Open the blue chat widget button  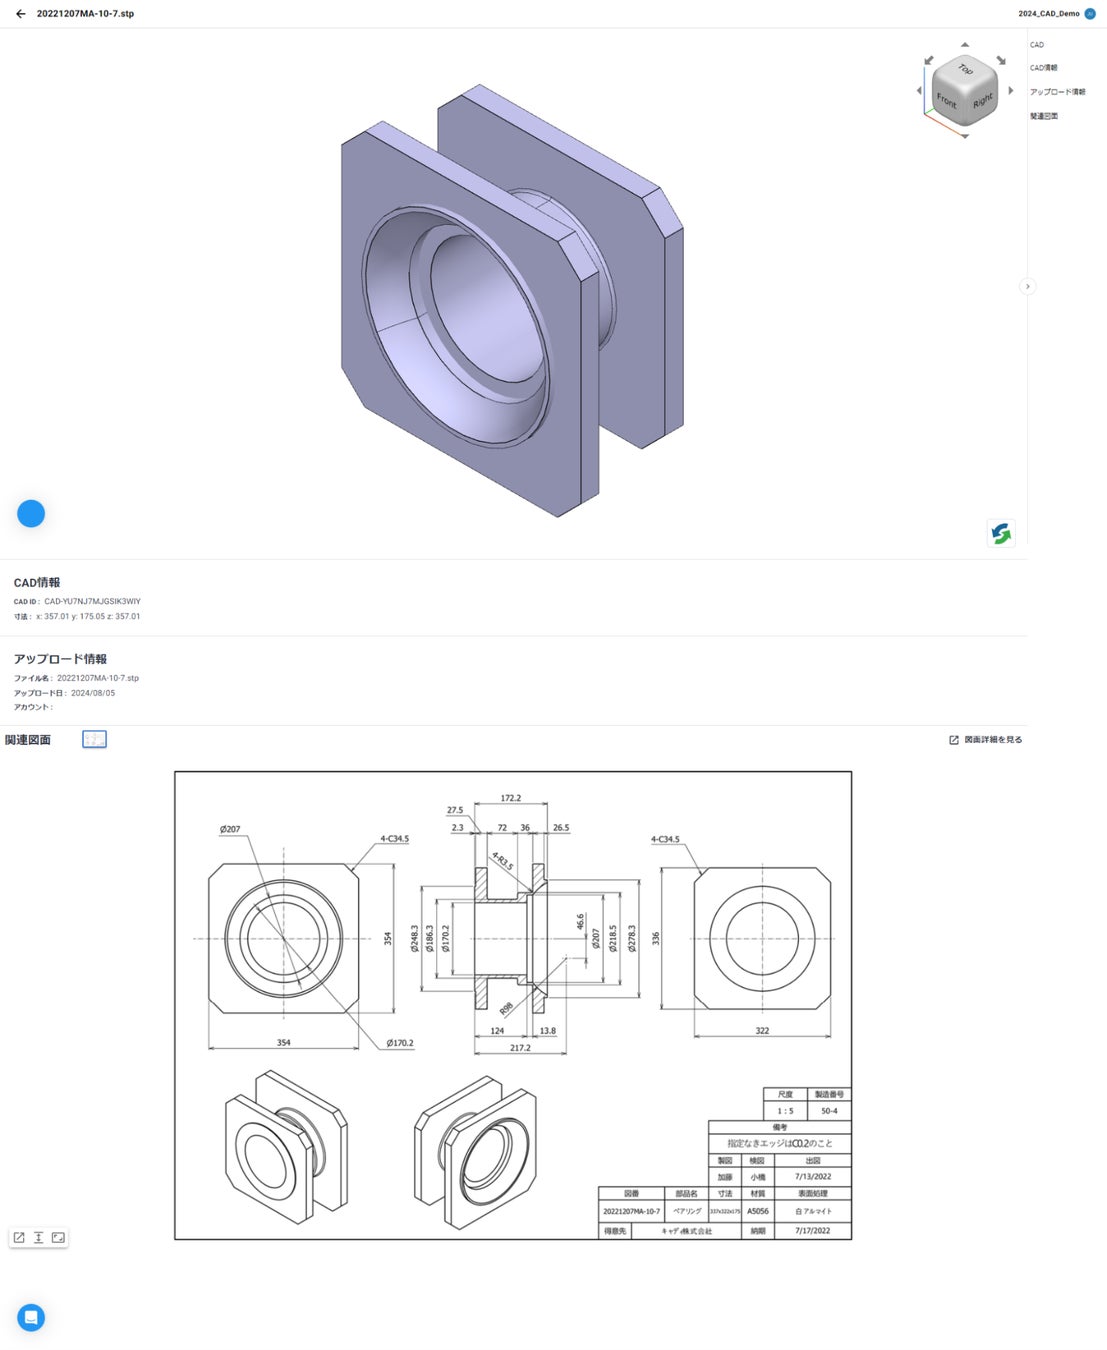click(31, 1318)
